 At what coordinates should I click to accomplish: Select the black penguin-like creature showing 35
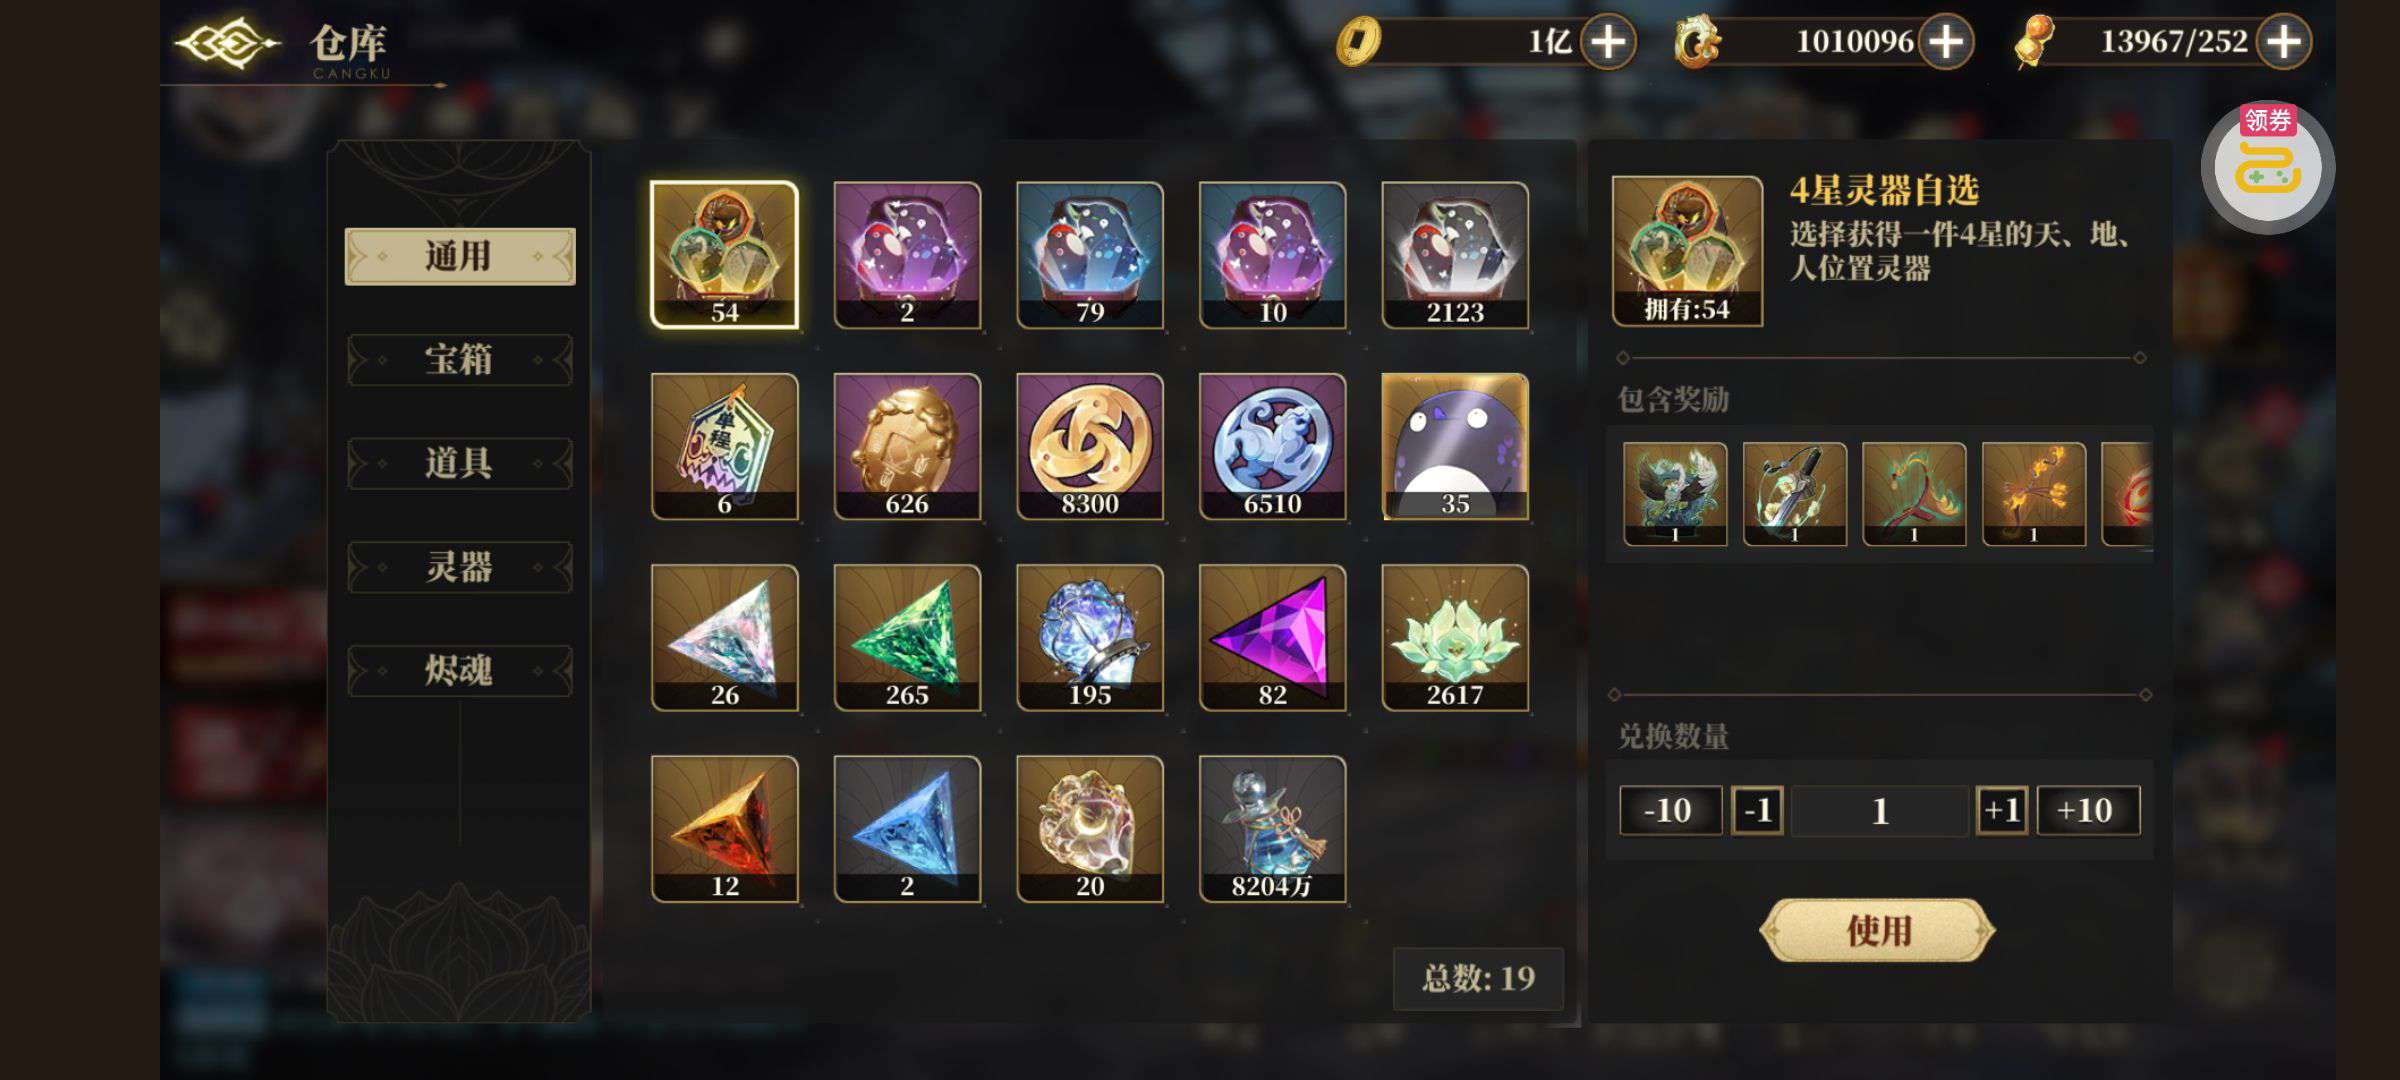(x=1455, y=446)
